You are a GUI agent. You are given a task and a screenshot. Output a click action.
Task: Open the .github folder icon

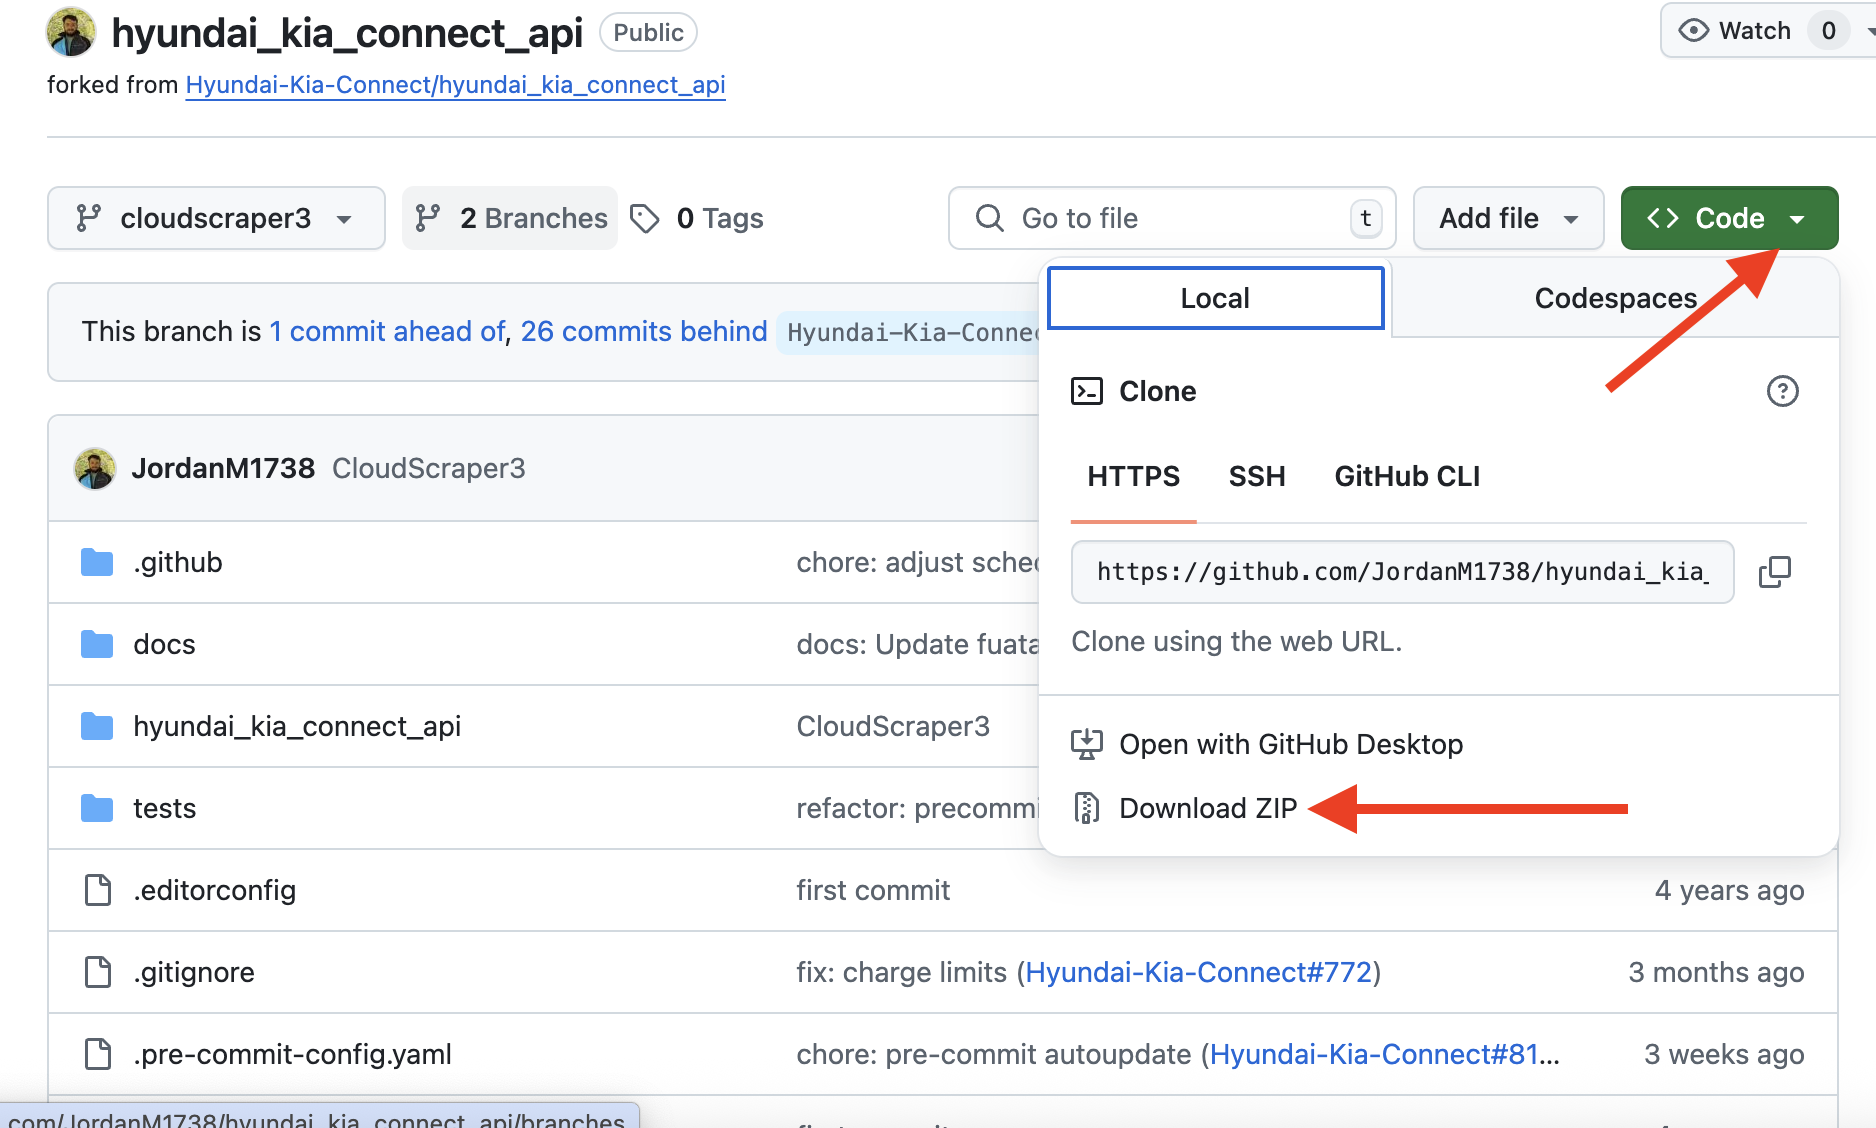[97, 562]
